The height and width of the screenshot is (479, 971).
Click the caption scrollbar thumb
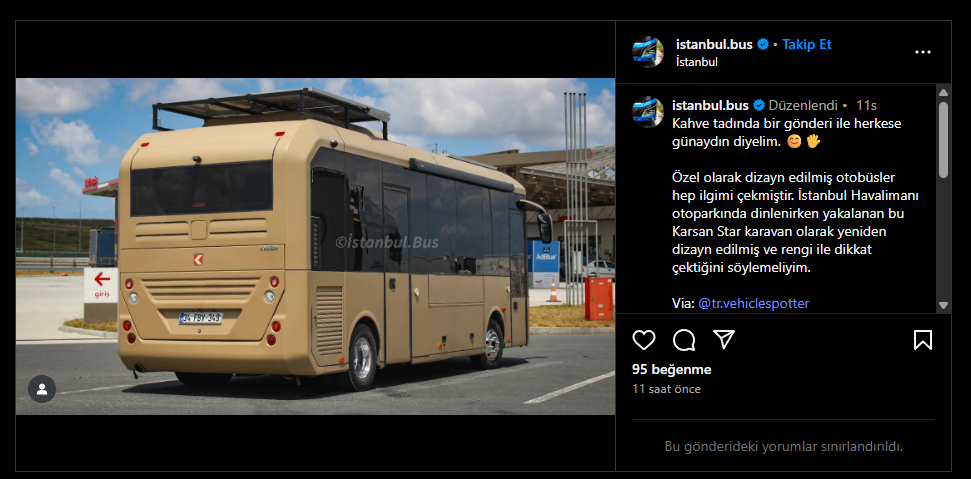tap(943, 140)
